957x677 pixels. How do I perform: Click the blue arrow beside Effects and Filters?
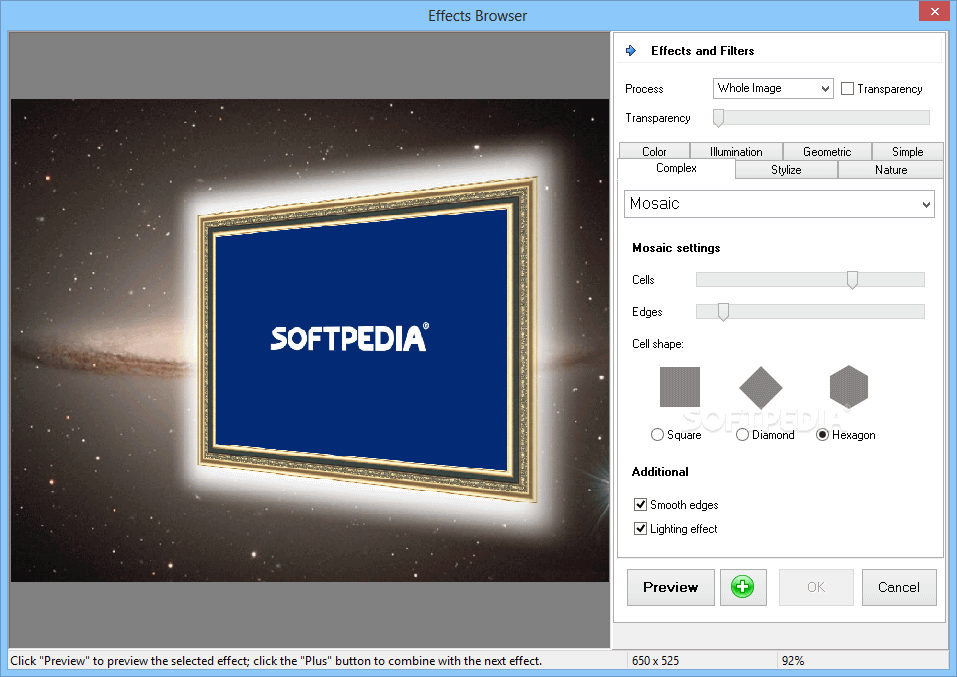click(x=631, y=51)
